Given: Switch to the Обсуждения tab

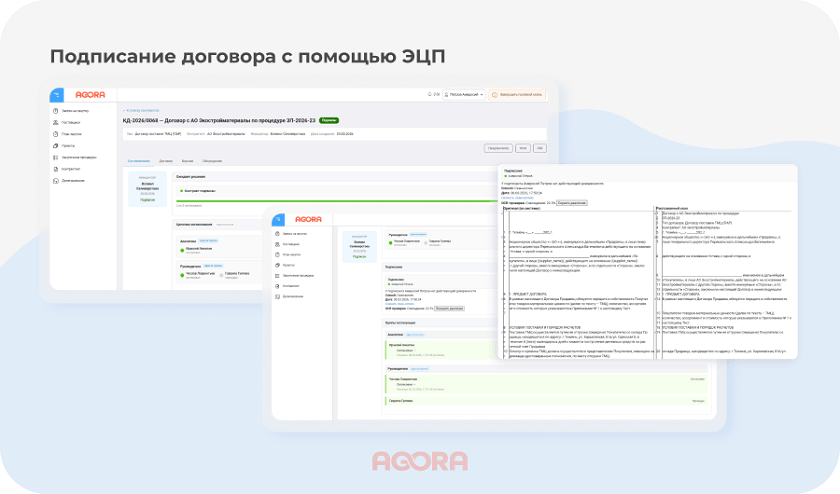Looking at the screenshot, I should (212, 161).
